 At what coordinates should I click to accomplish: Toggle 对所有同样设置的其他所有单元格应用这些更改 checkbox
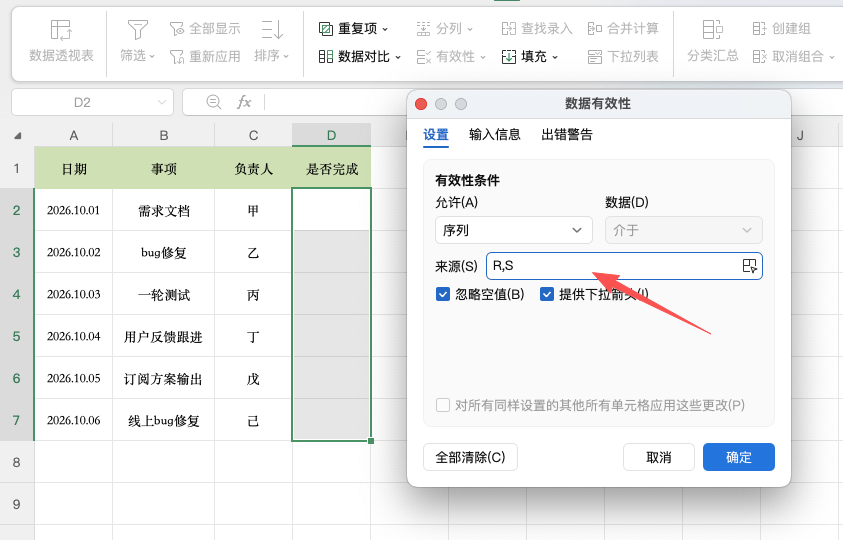click(x=443, y=405)
